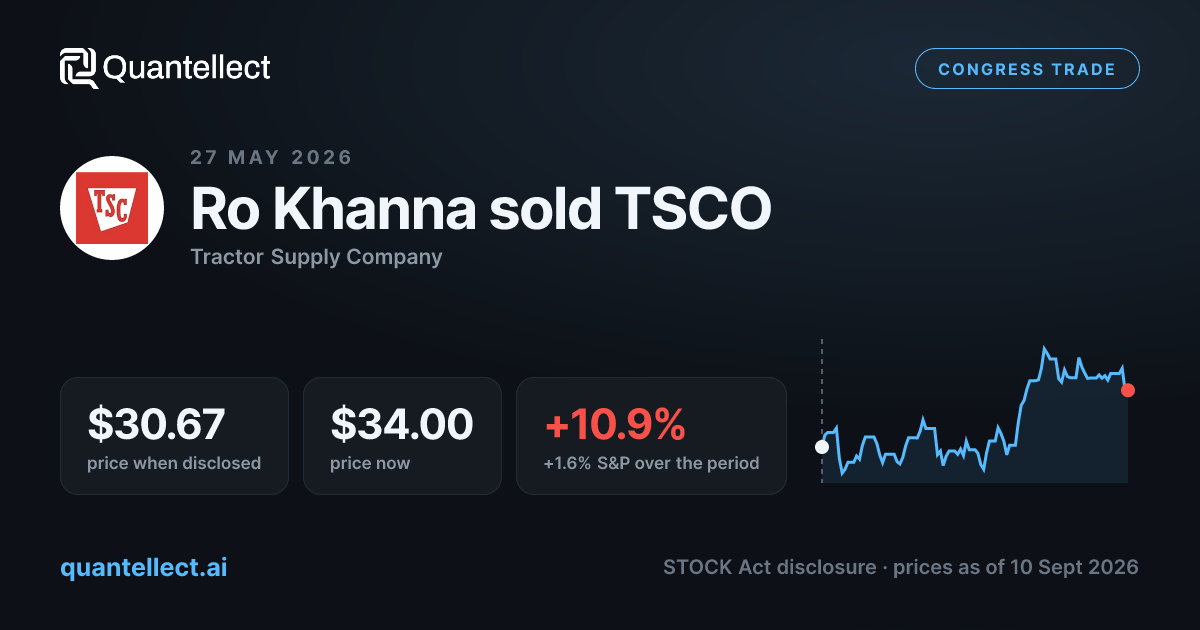
Task: Click the red end dot on chart
Action: [x=1128, y=390]
